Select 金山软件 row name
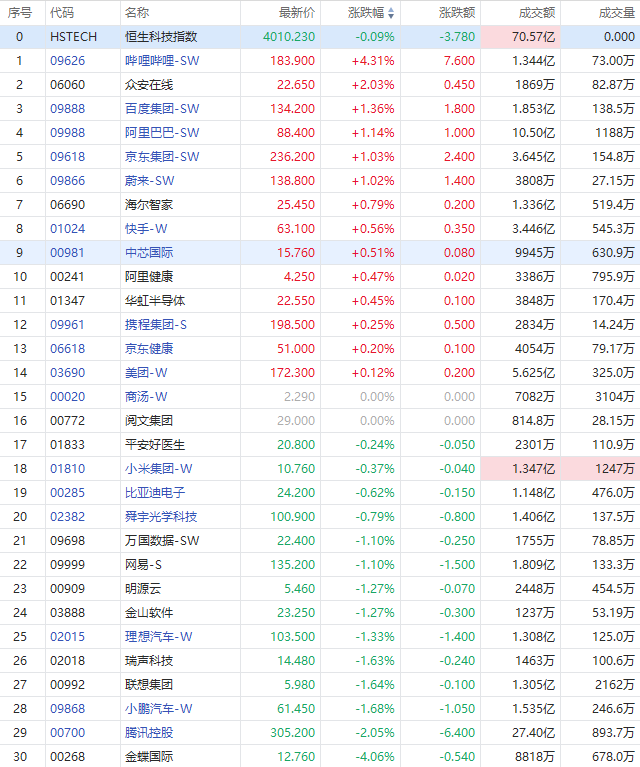640x767 pixels. 149,612
